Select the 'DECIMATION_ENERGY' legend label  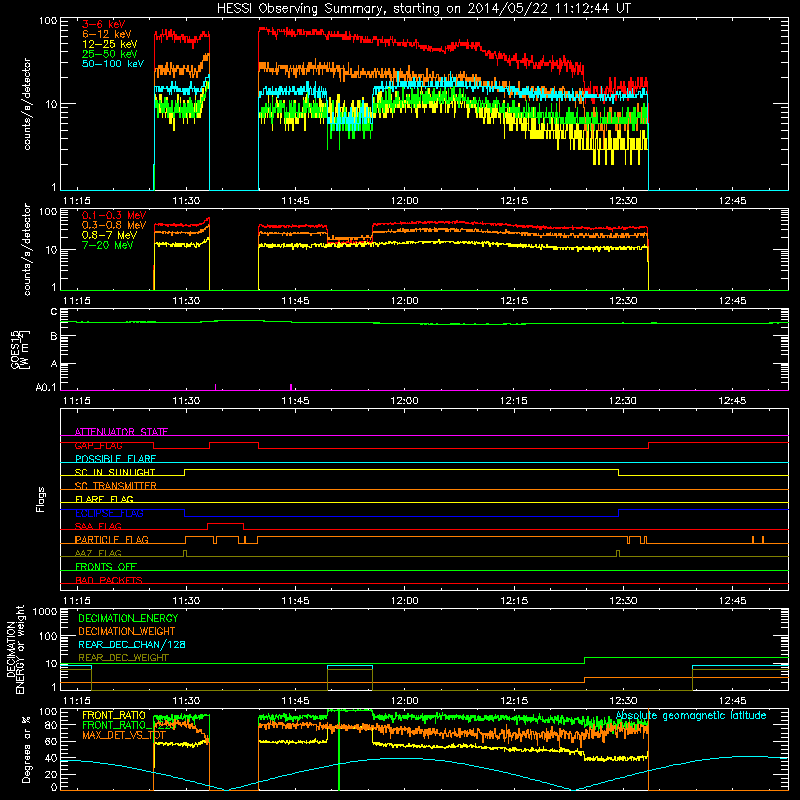click(128, 618)
